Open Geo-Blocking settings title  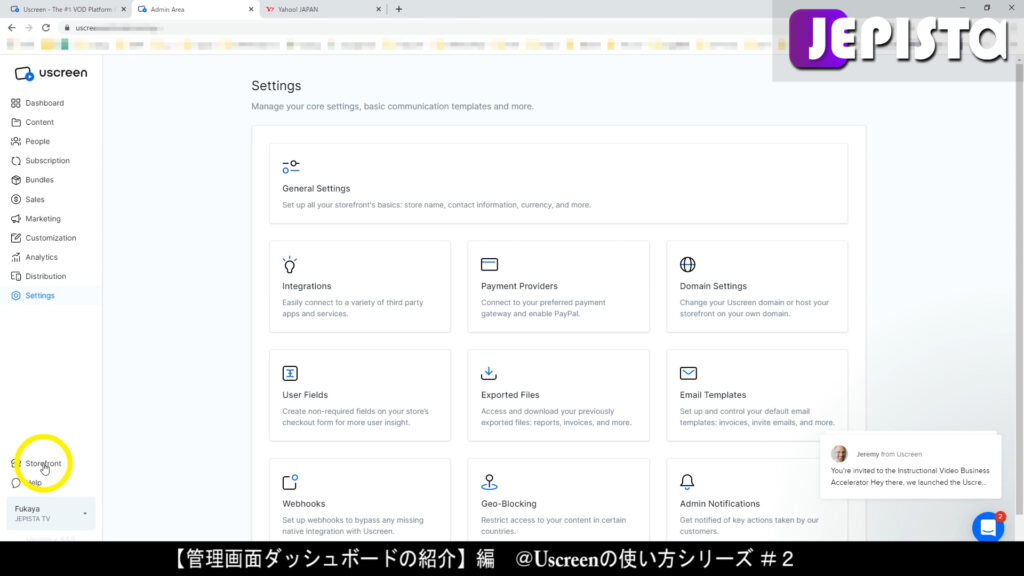509,504
